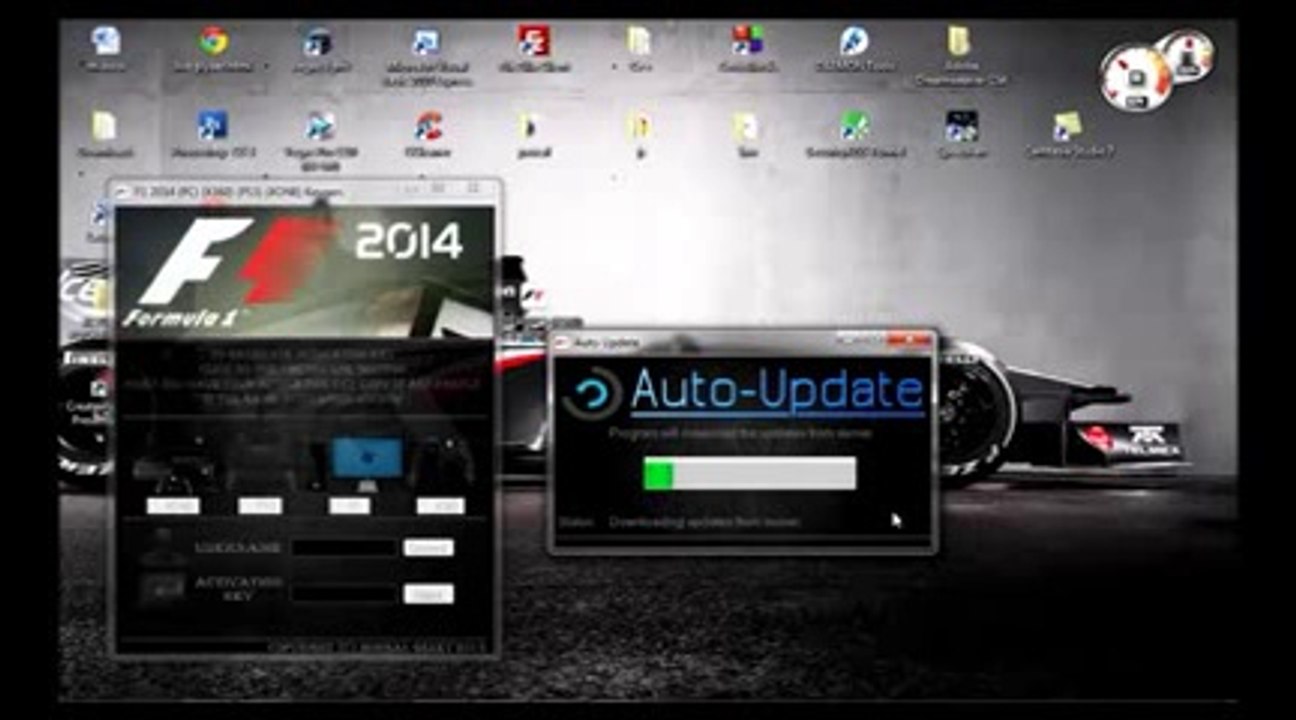Click the Auto-Update window title bar
1296x720 pixels.
click(743, 343)
